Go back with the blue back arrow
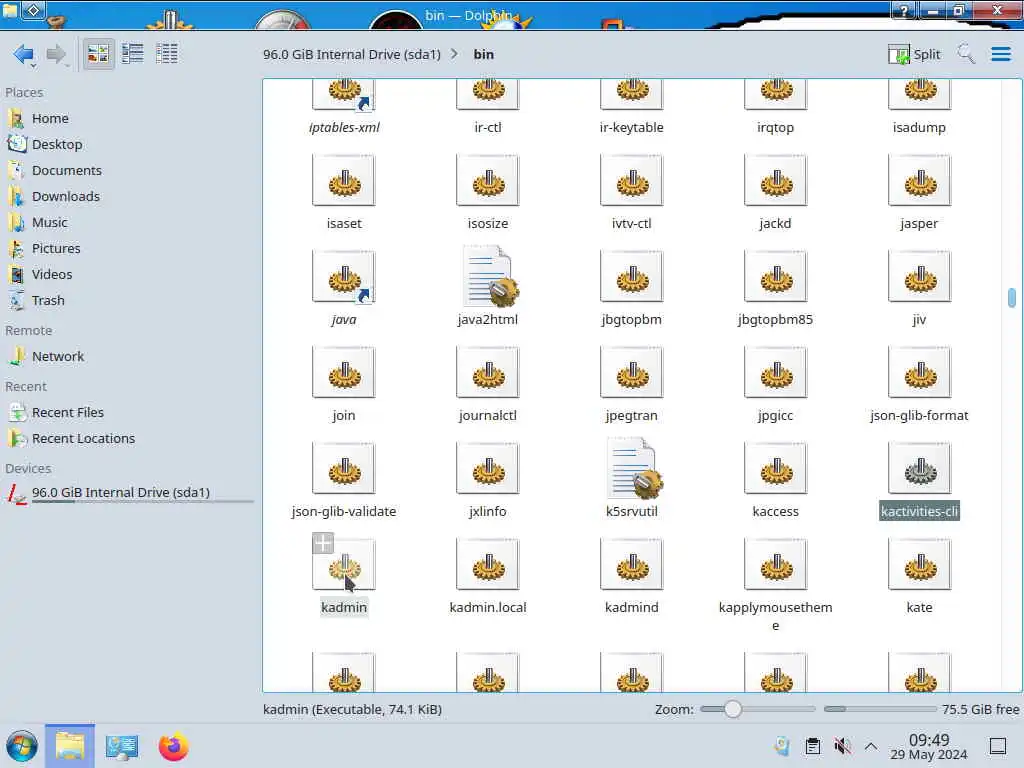Image resolution: width=1024 pixels, height=768 pixels. [x=23, y=54]
